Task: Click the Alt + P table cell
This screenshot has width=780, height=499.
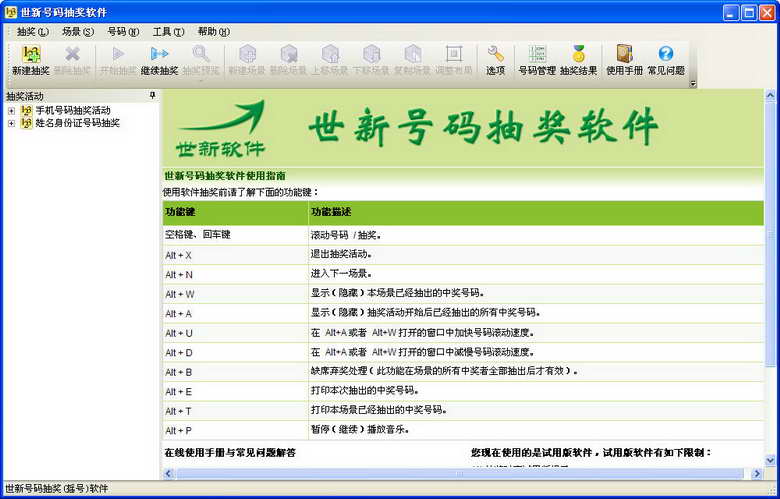Action: click(x=235, y=431)
